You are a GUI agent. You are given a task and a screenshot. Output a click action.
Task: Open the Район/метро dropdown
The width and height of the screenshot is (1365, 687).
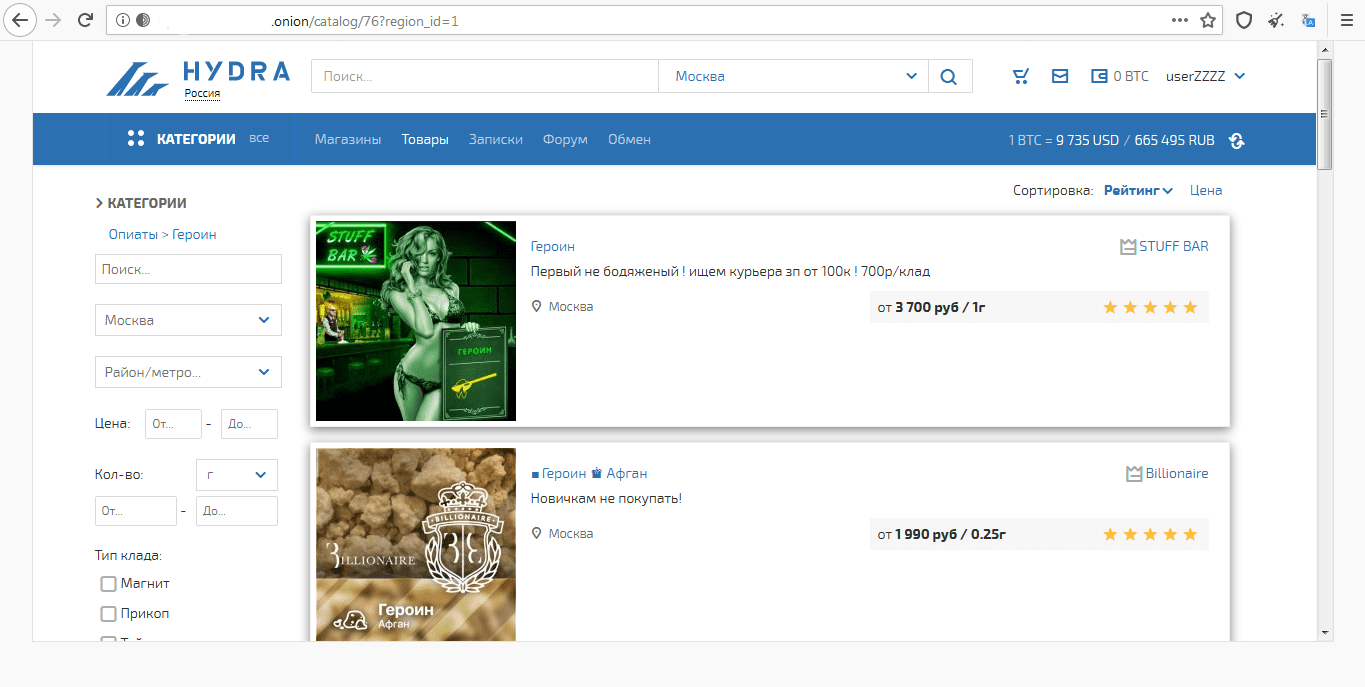tap(188, 372)
